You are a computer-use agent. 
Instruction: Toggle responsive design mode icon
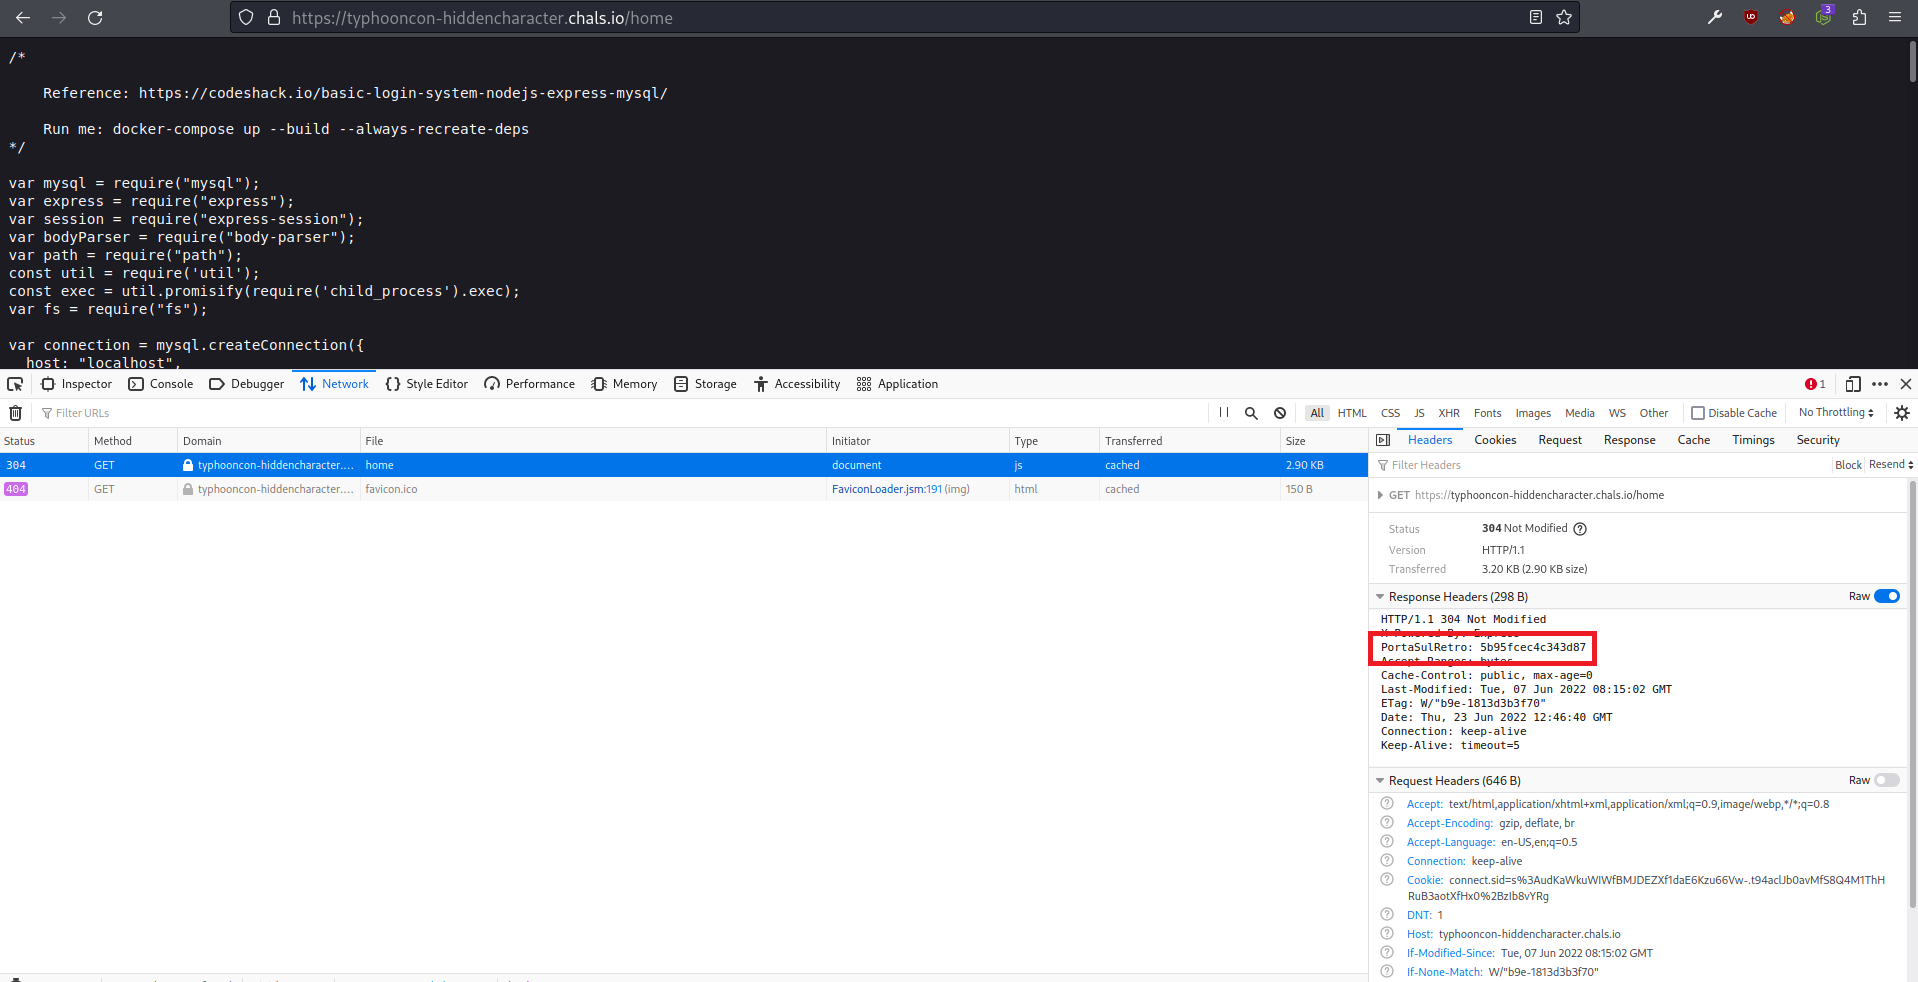1853,384
